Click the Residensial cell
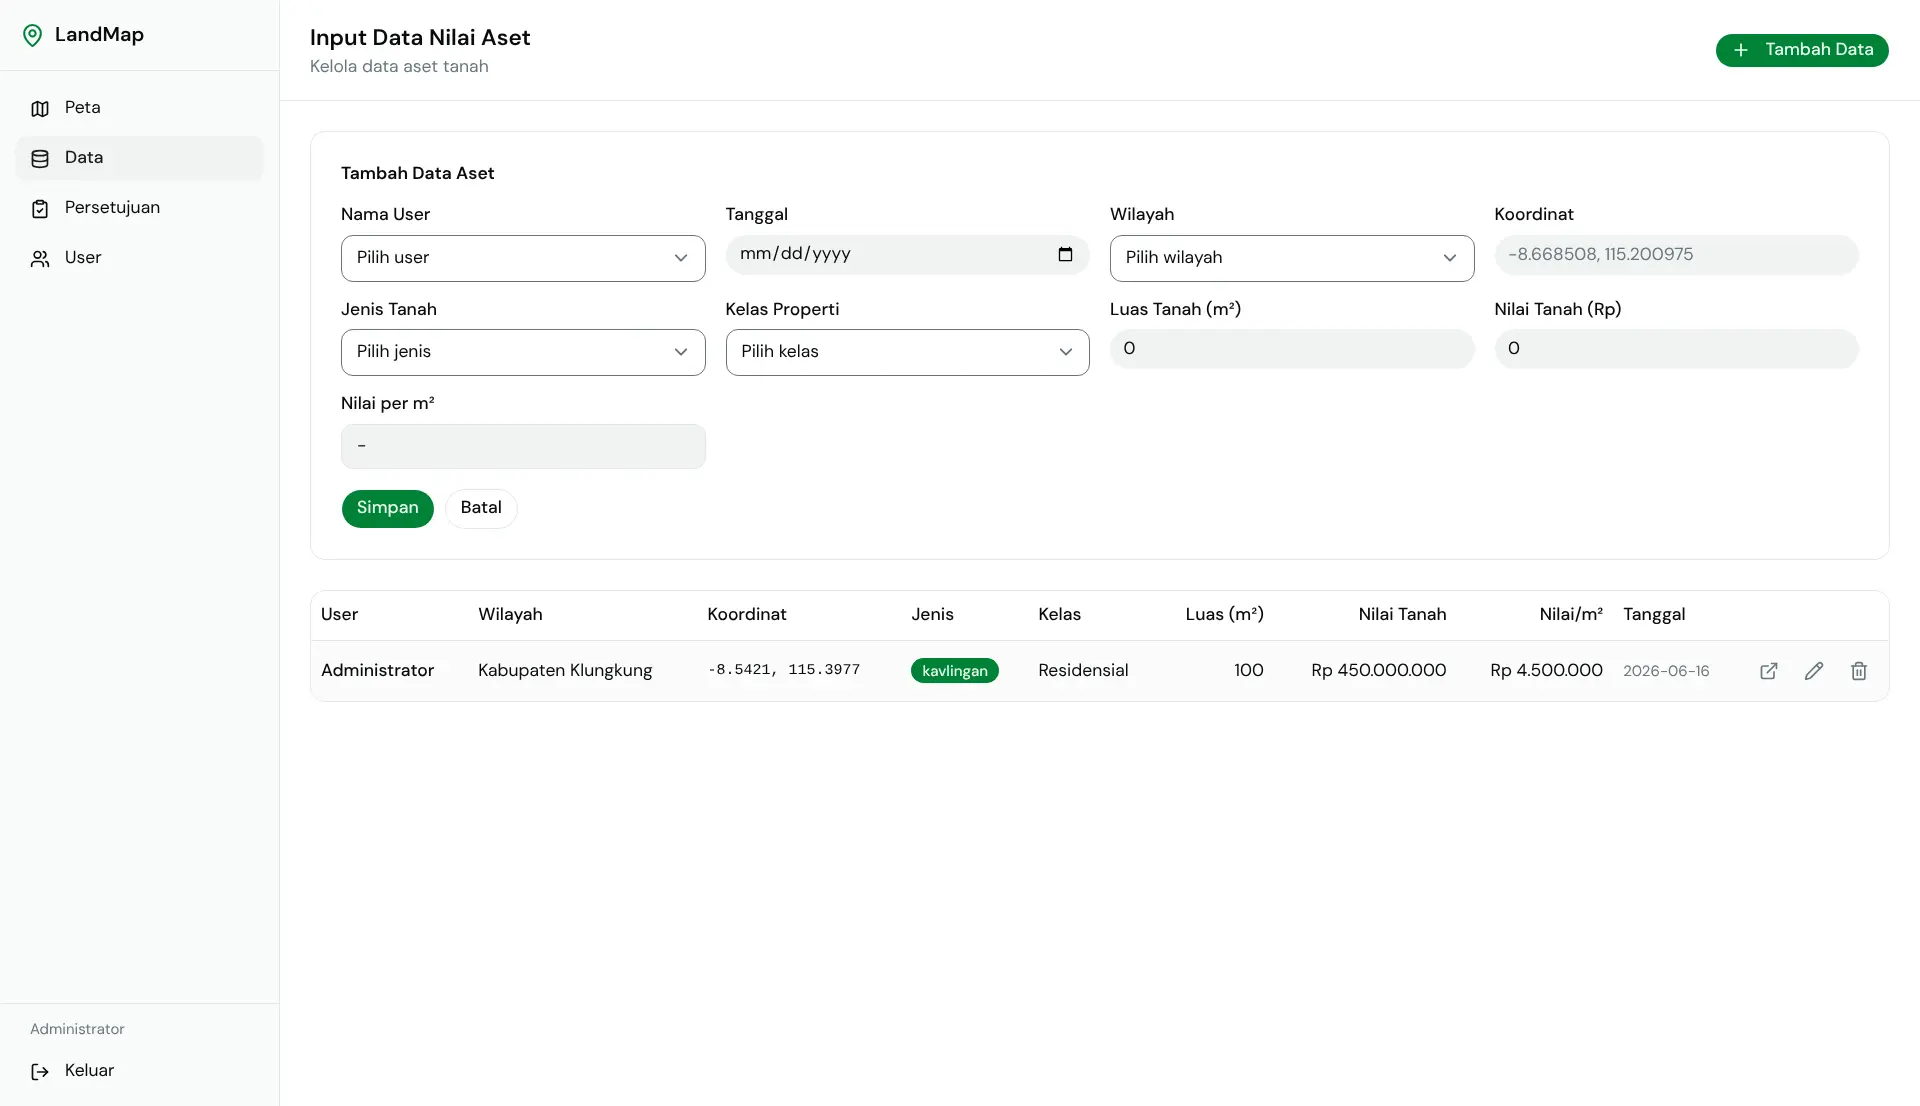 1083,671
